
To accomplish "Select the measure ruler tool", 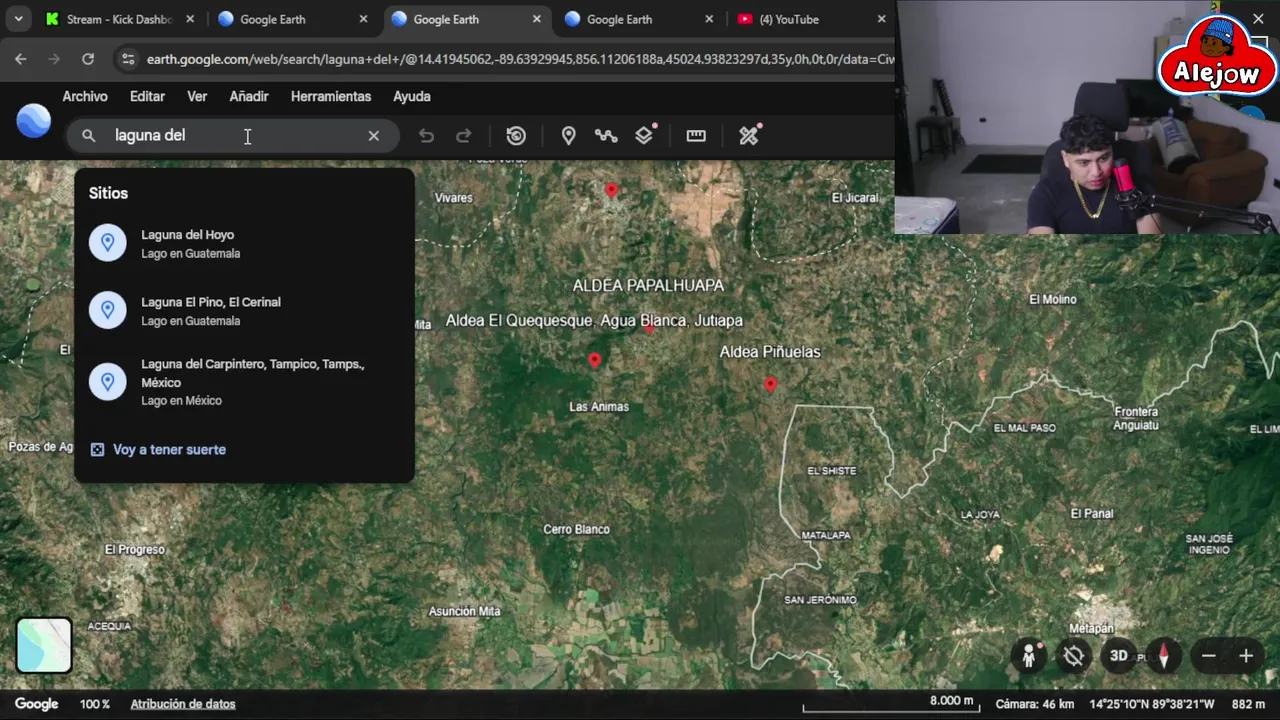I will coord(696,136).
